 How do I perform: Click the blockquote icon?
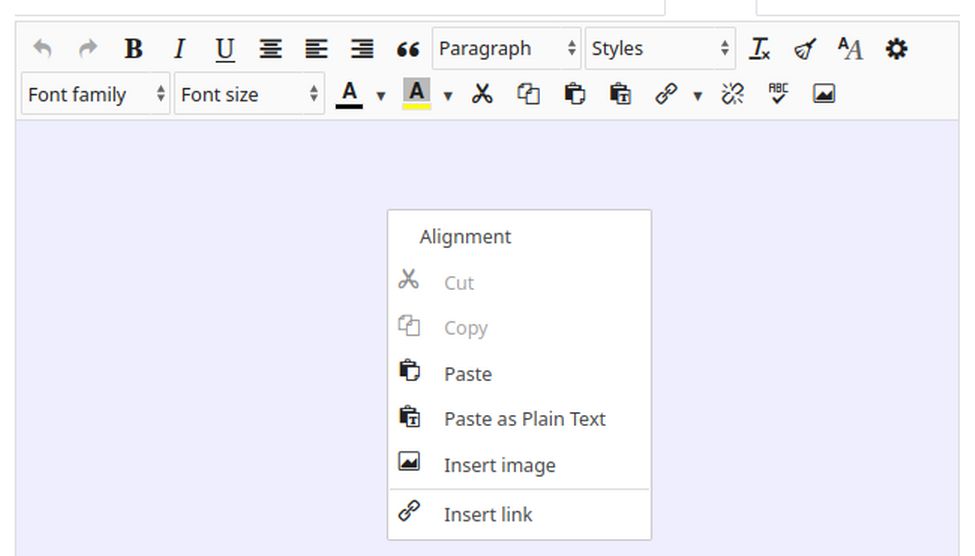click(407, 49)
